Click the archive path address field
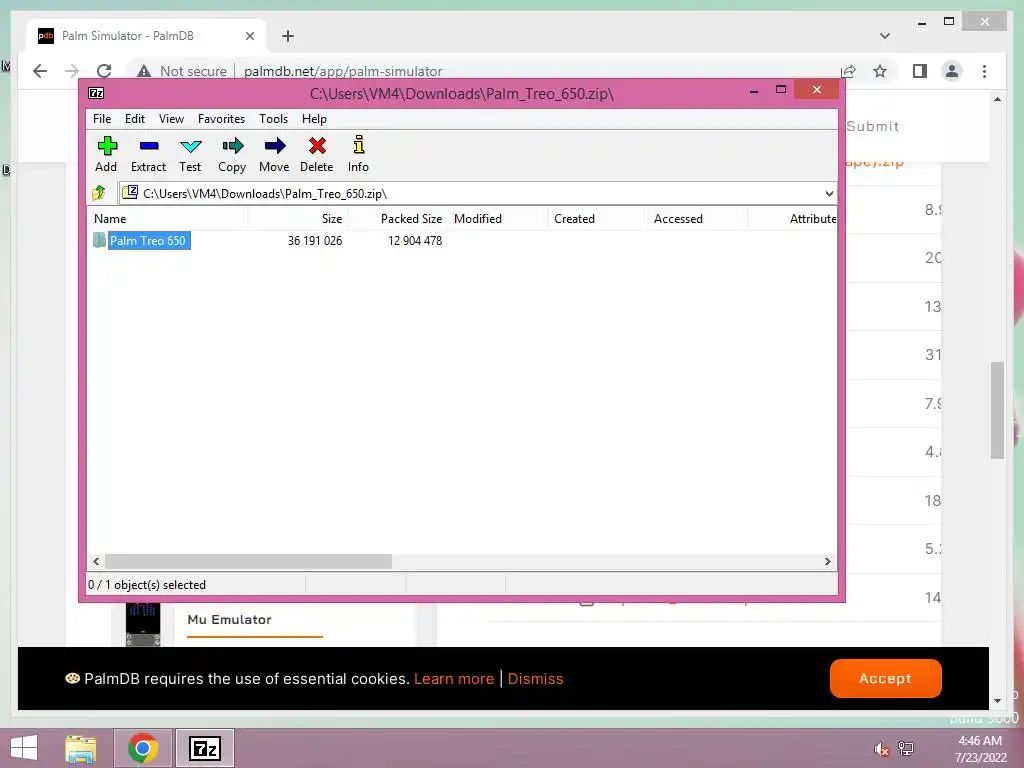 470,193
